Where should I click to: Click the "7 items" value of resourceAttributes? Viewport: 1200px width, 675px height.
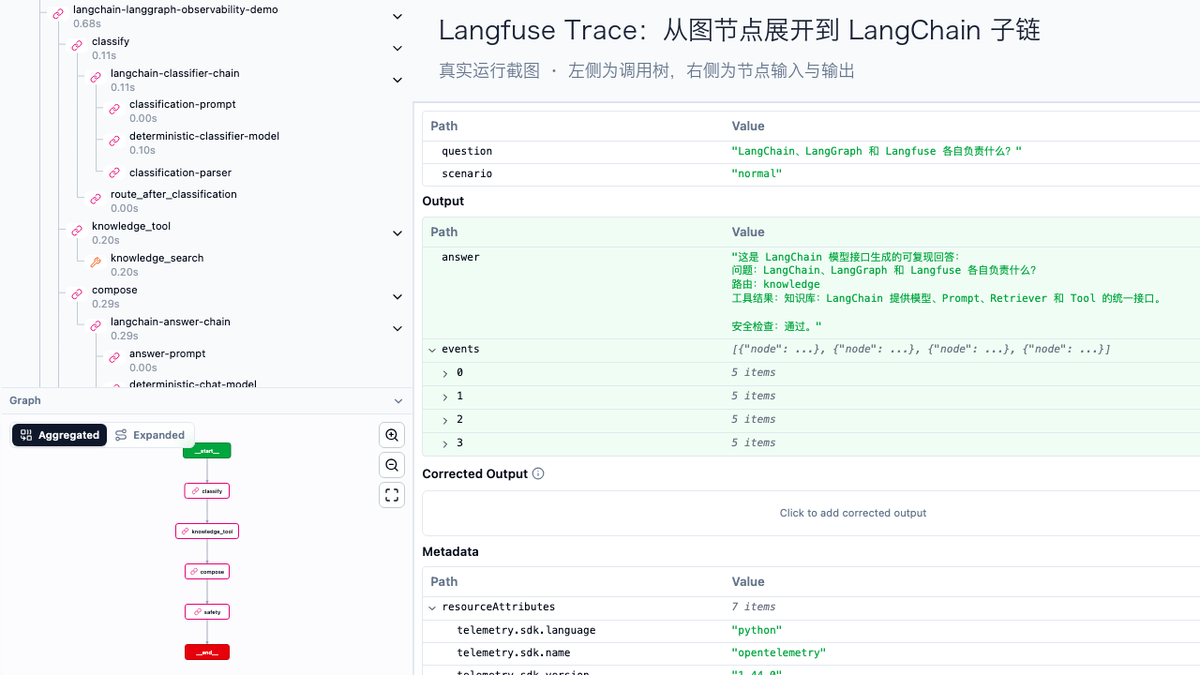753,607
